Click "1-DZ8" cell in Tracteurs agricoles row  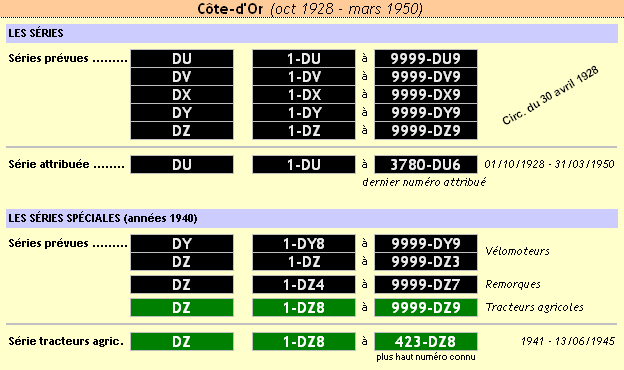tap(304, 308)
